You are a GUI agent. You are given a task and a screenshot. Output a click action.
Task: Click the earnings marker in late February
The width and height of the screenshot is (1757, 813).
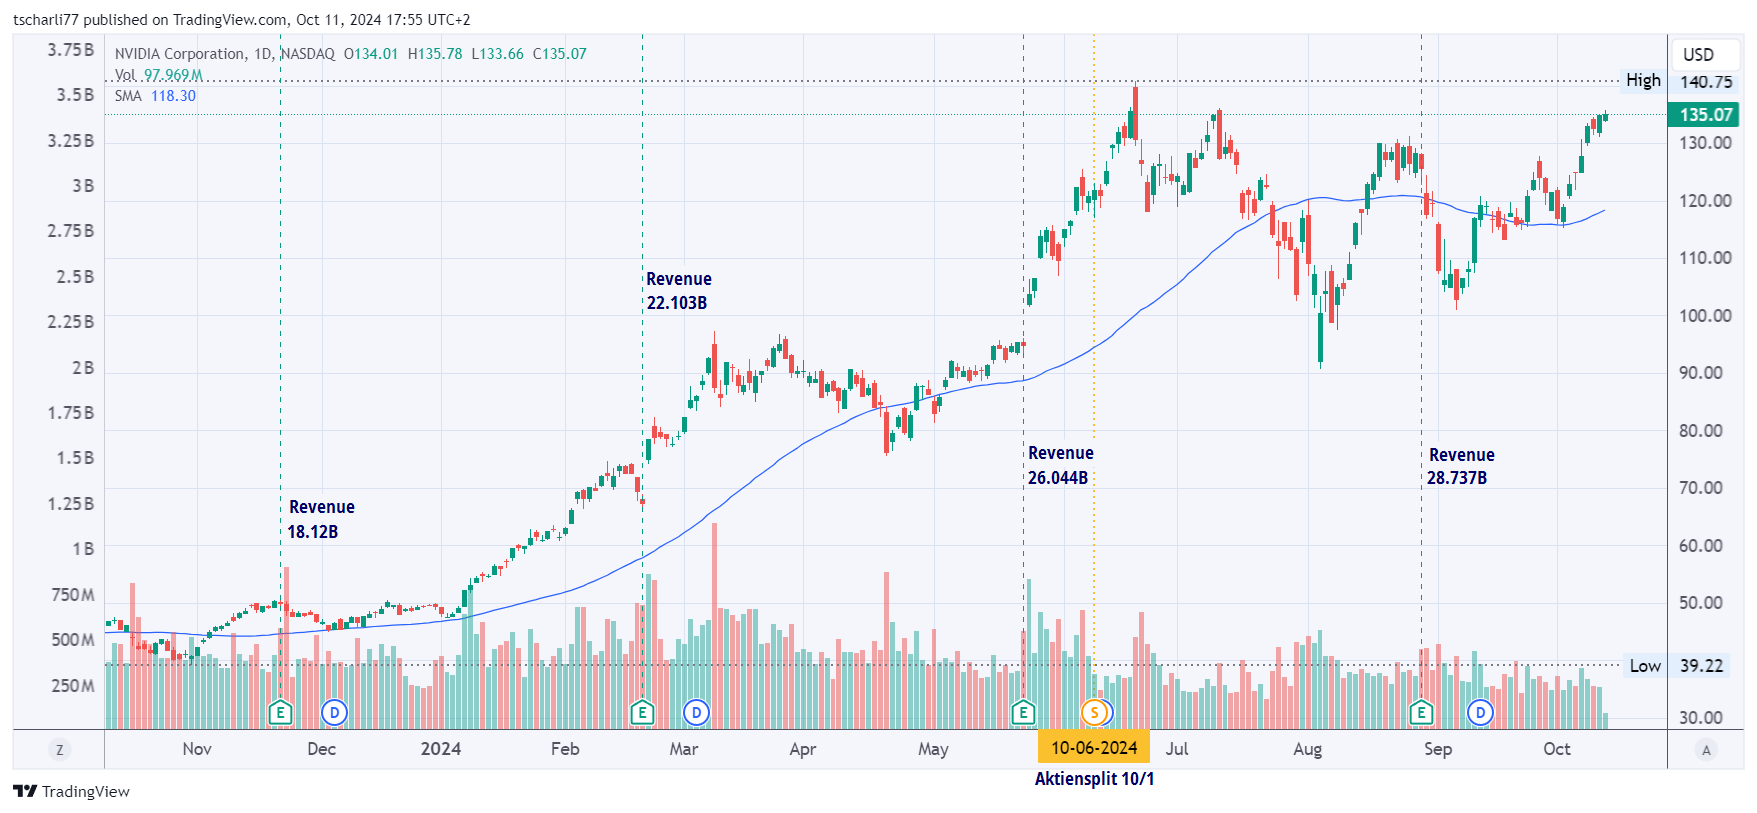[642, 712]
